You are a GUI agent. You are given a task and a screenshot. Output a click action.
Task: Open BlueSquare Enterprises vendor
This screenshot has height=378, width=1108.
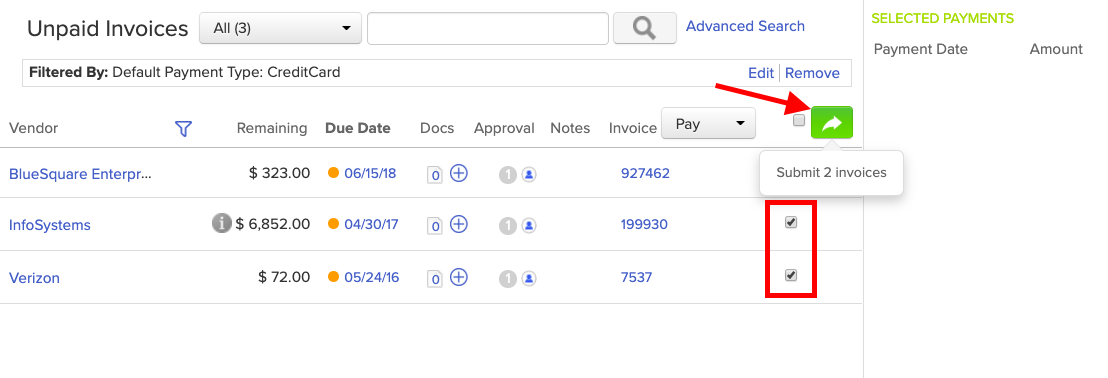click(80, 174)
